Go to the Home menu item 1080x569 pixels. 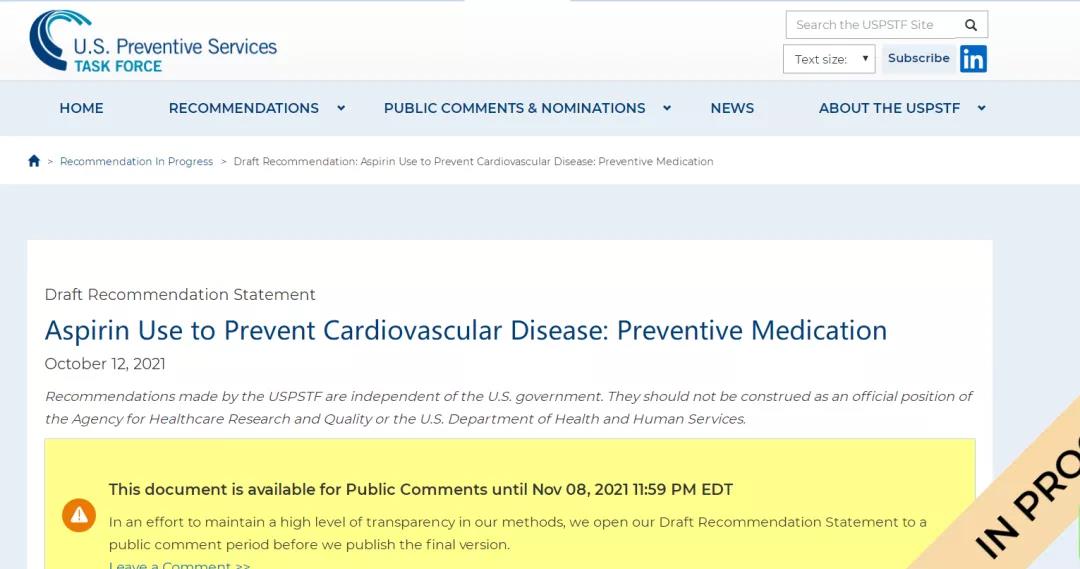click(81, 108)
